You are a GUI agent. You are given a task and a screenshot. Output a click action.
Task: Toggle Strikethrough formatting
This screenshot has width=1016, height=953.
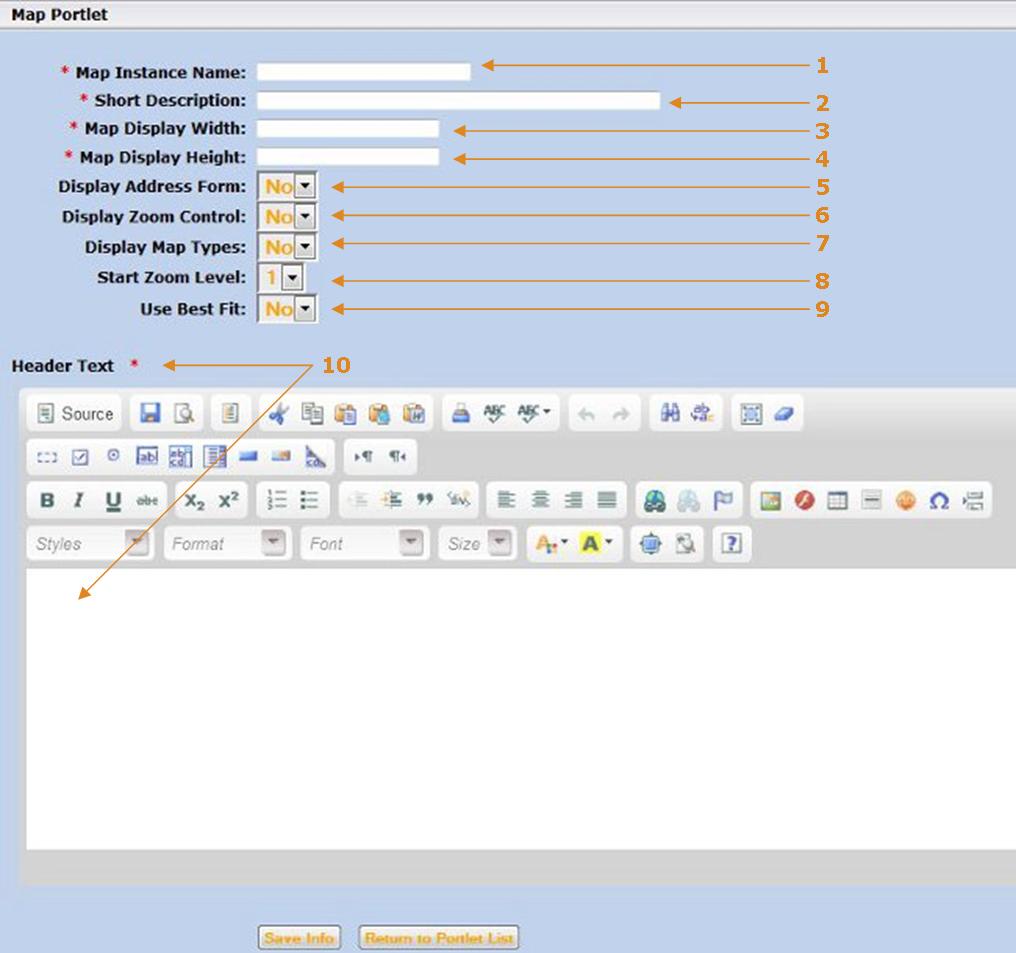click(x=147, y=500)
